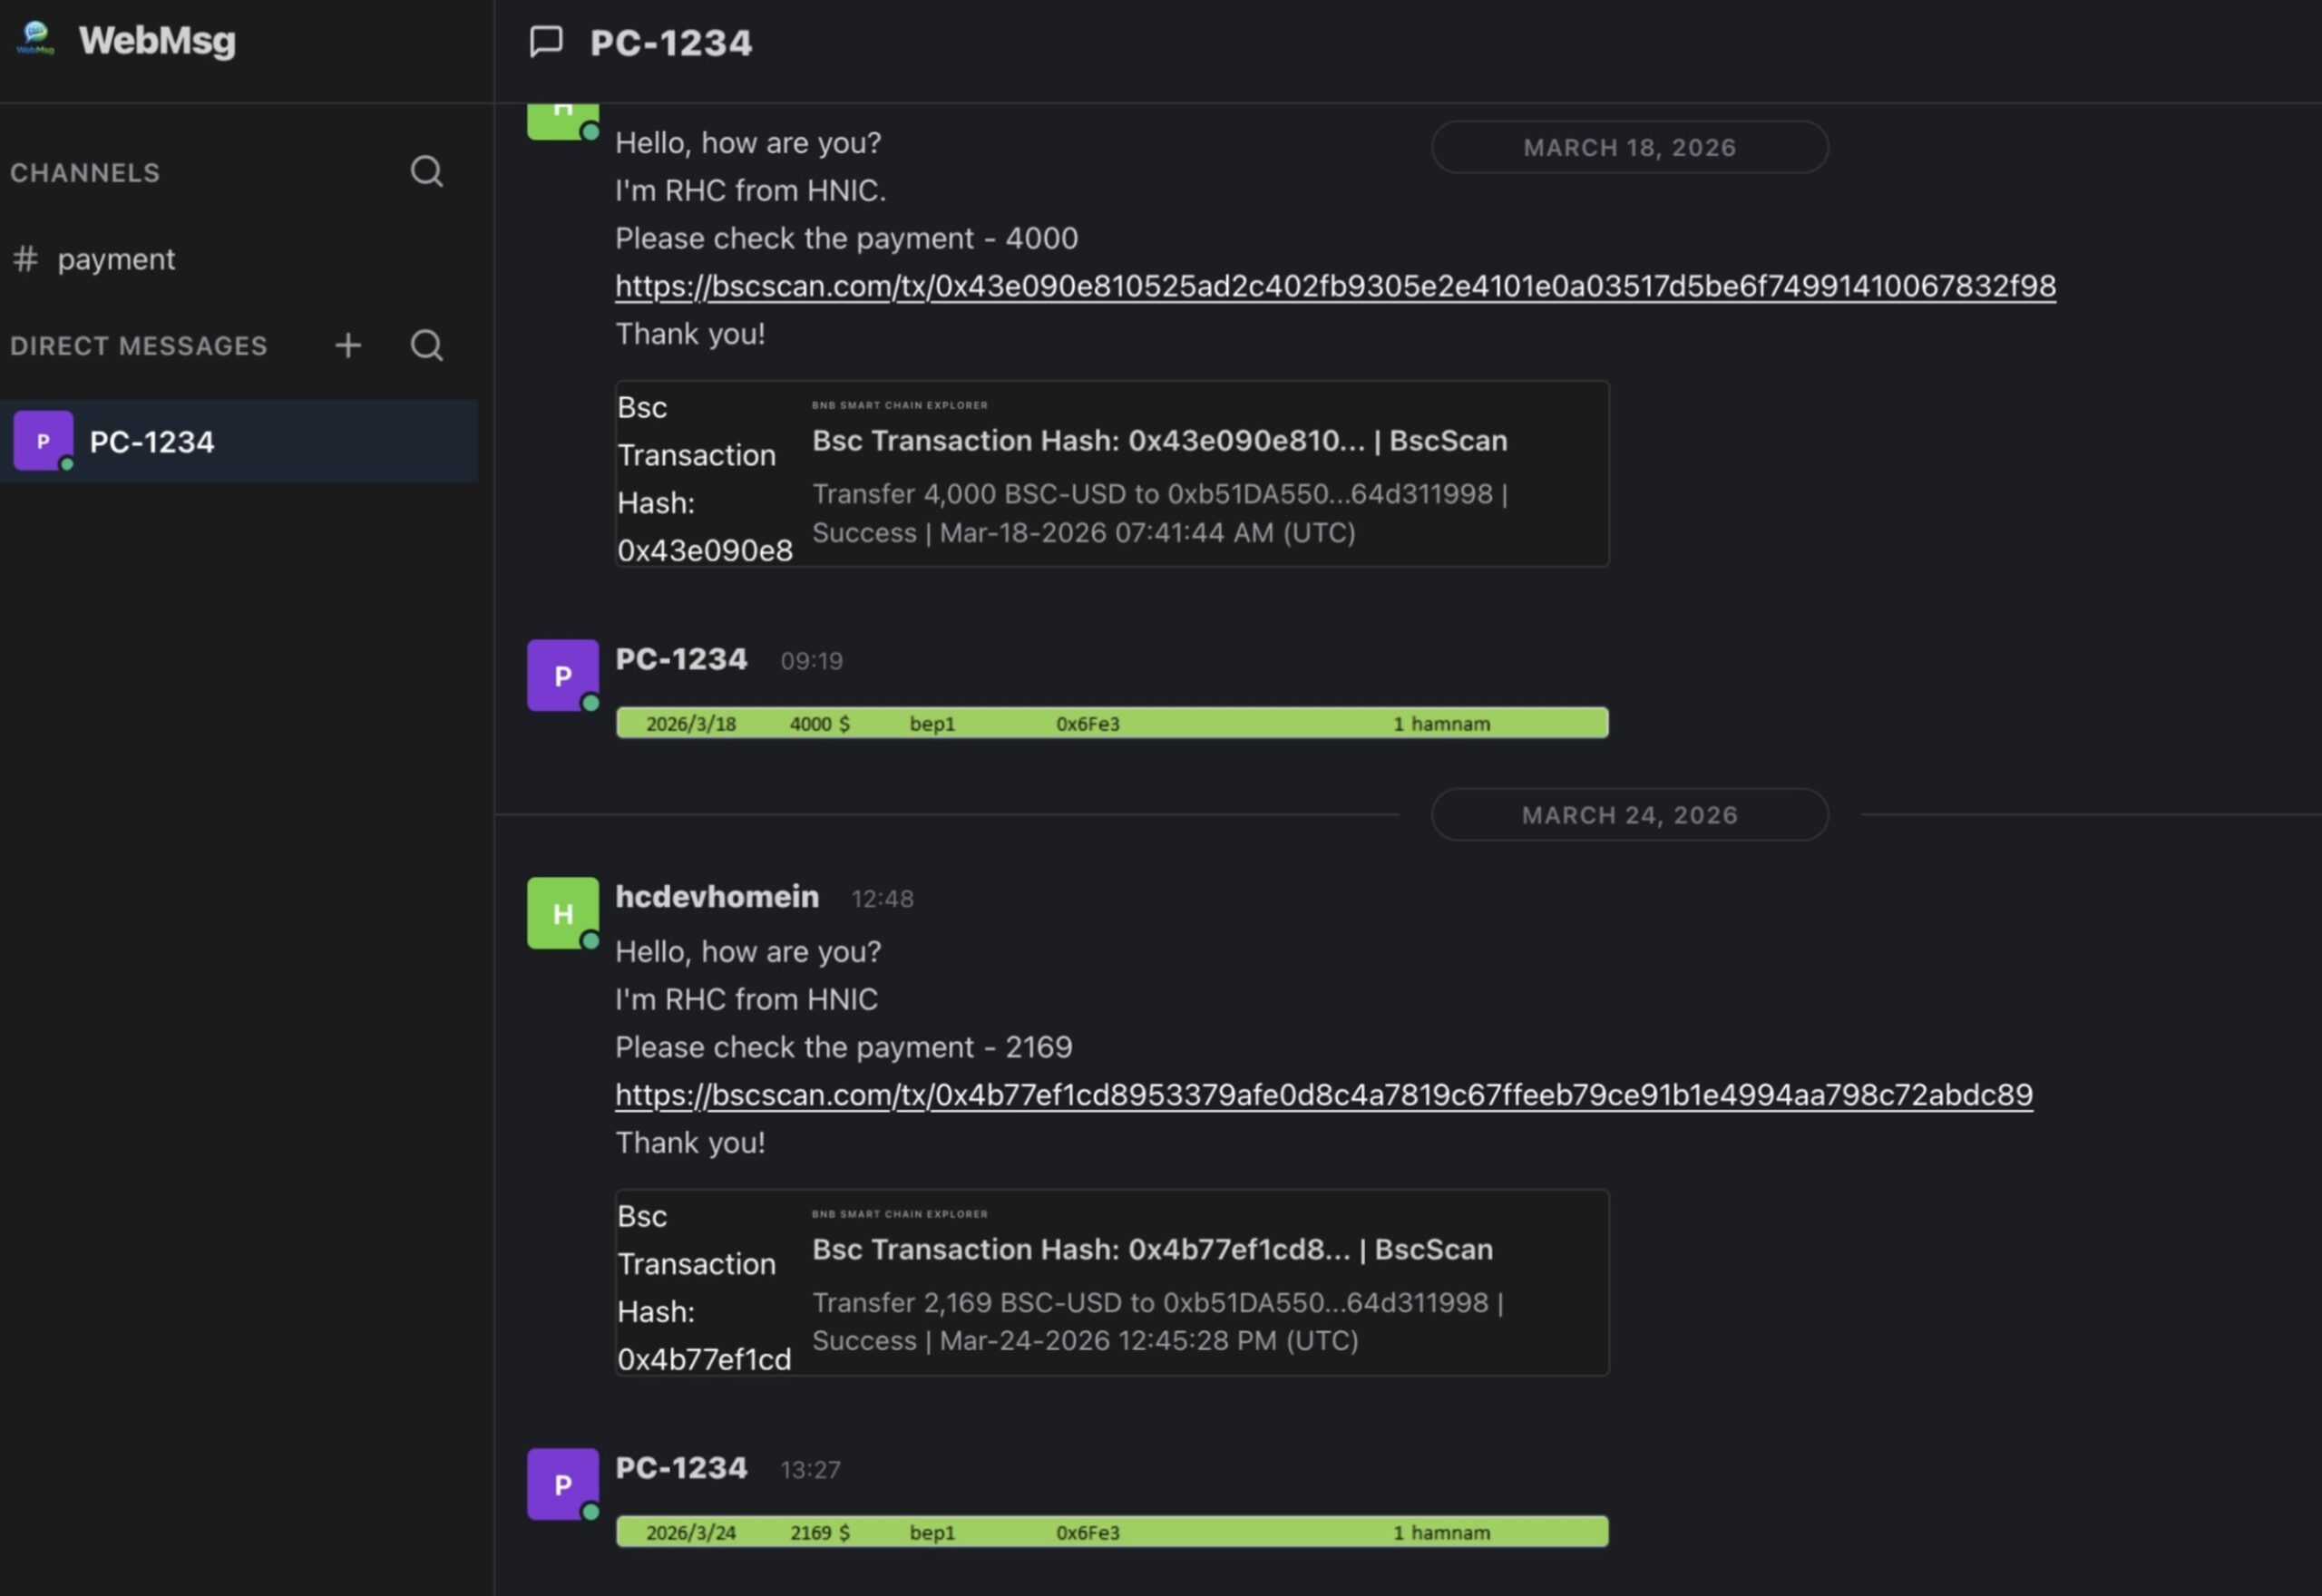
Task: Click the March 24, 2026 date divider
Action: pos(1629,815)
